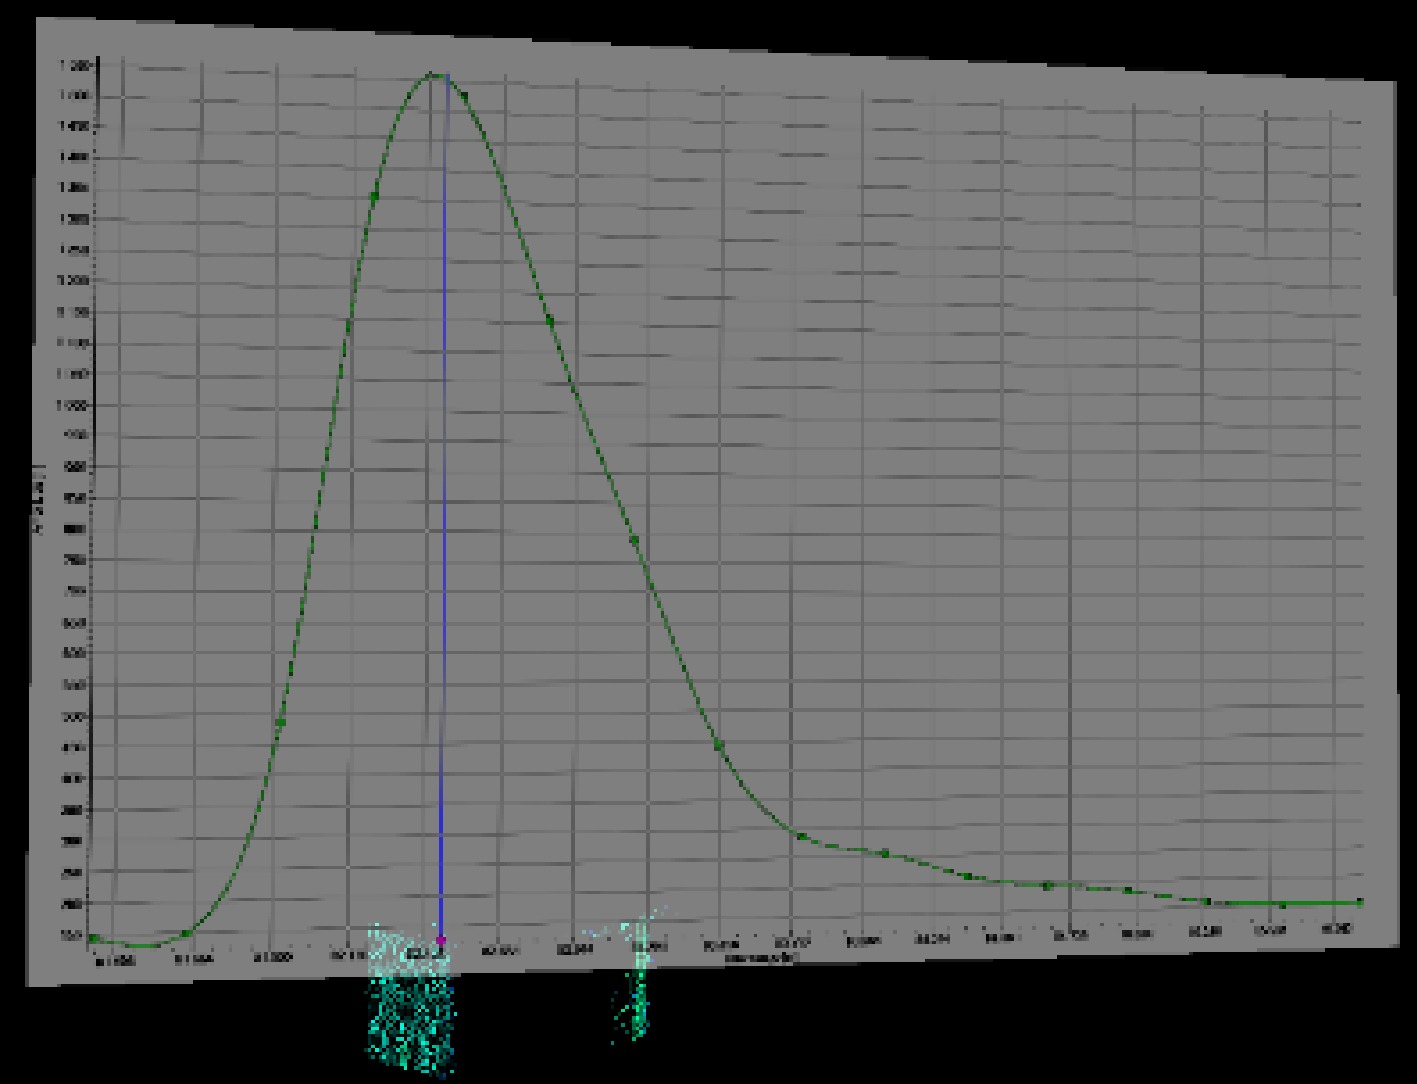Click data point halfway down the falling slope
Image resolution: width=1417 pixels, height=1084 pixels.
coord(634,541)
